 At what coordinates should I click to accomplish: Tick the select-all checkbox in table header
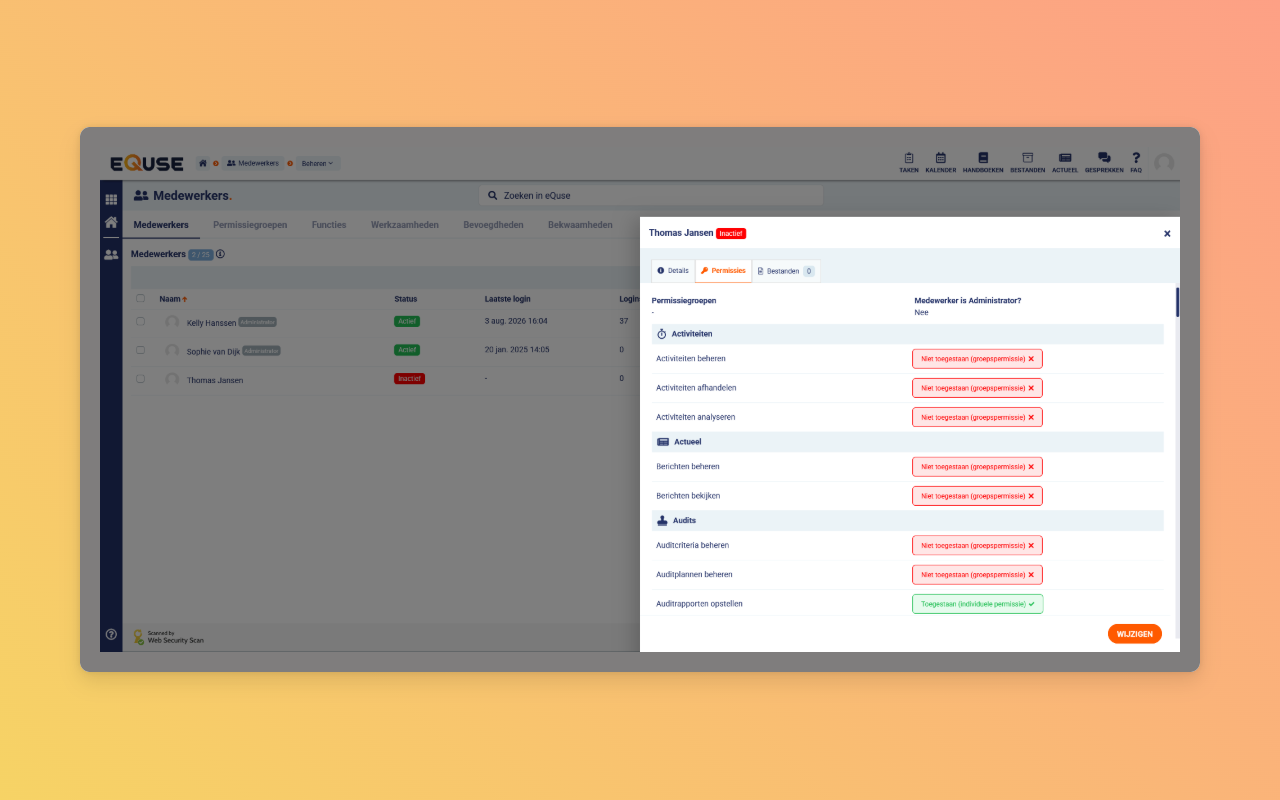pyautogui.click(x=140, y=298)
